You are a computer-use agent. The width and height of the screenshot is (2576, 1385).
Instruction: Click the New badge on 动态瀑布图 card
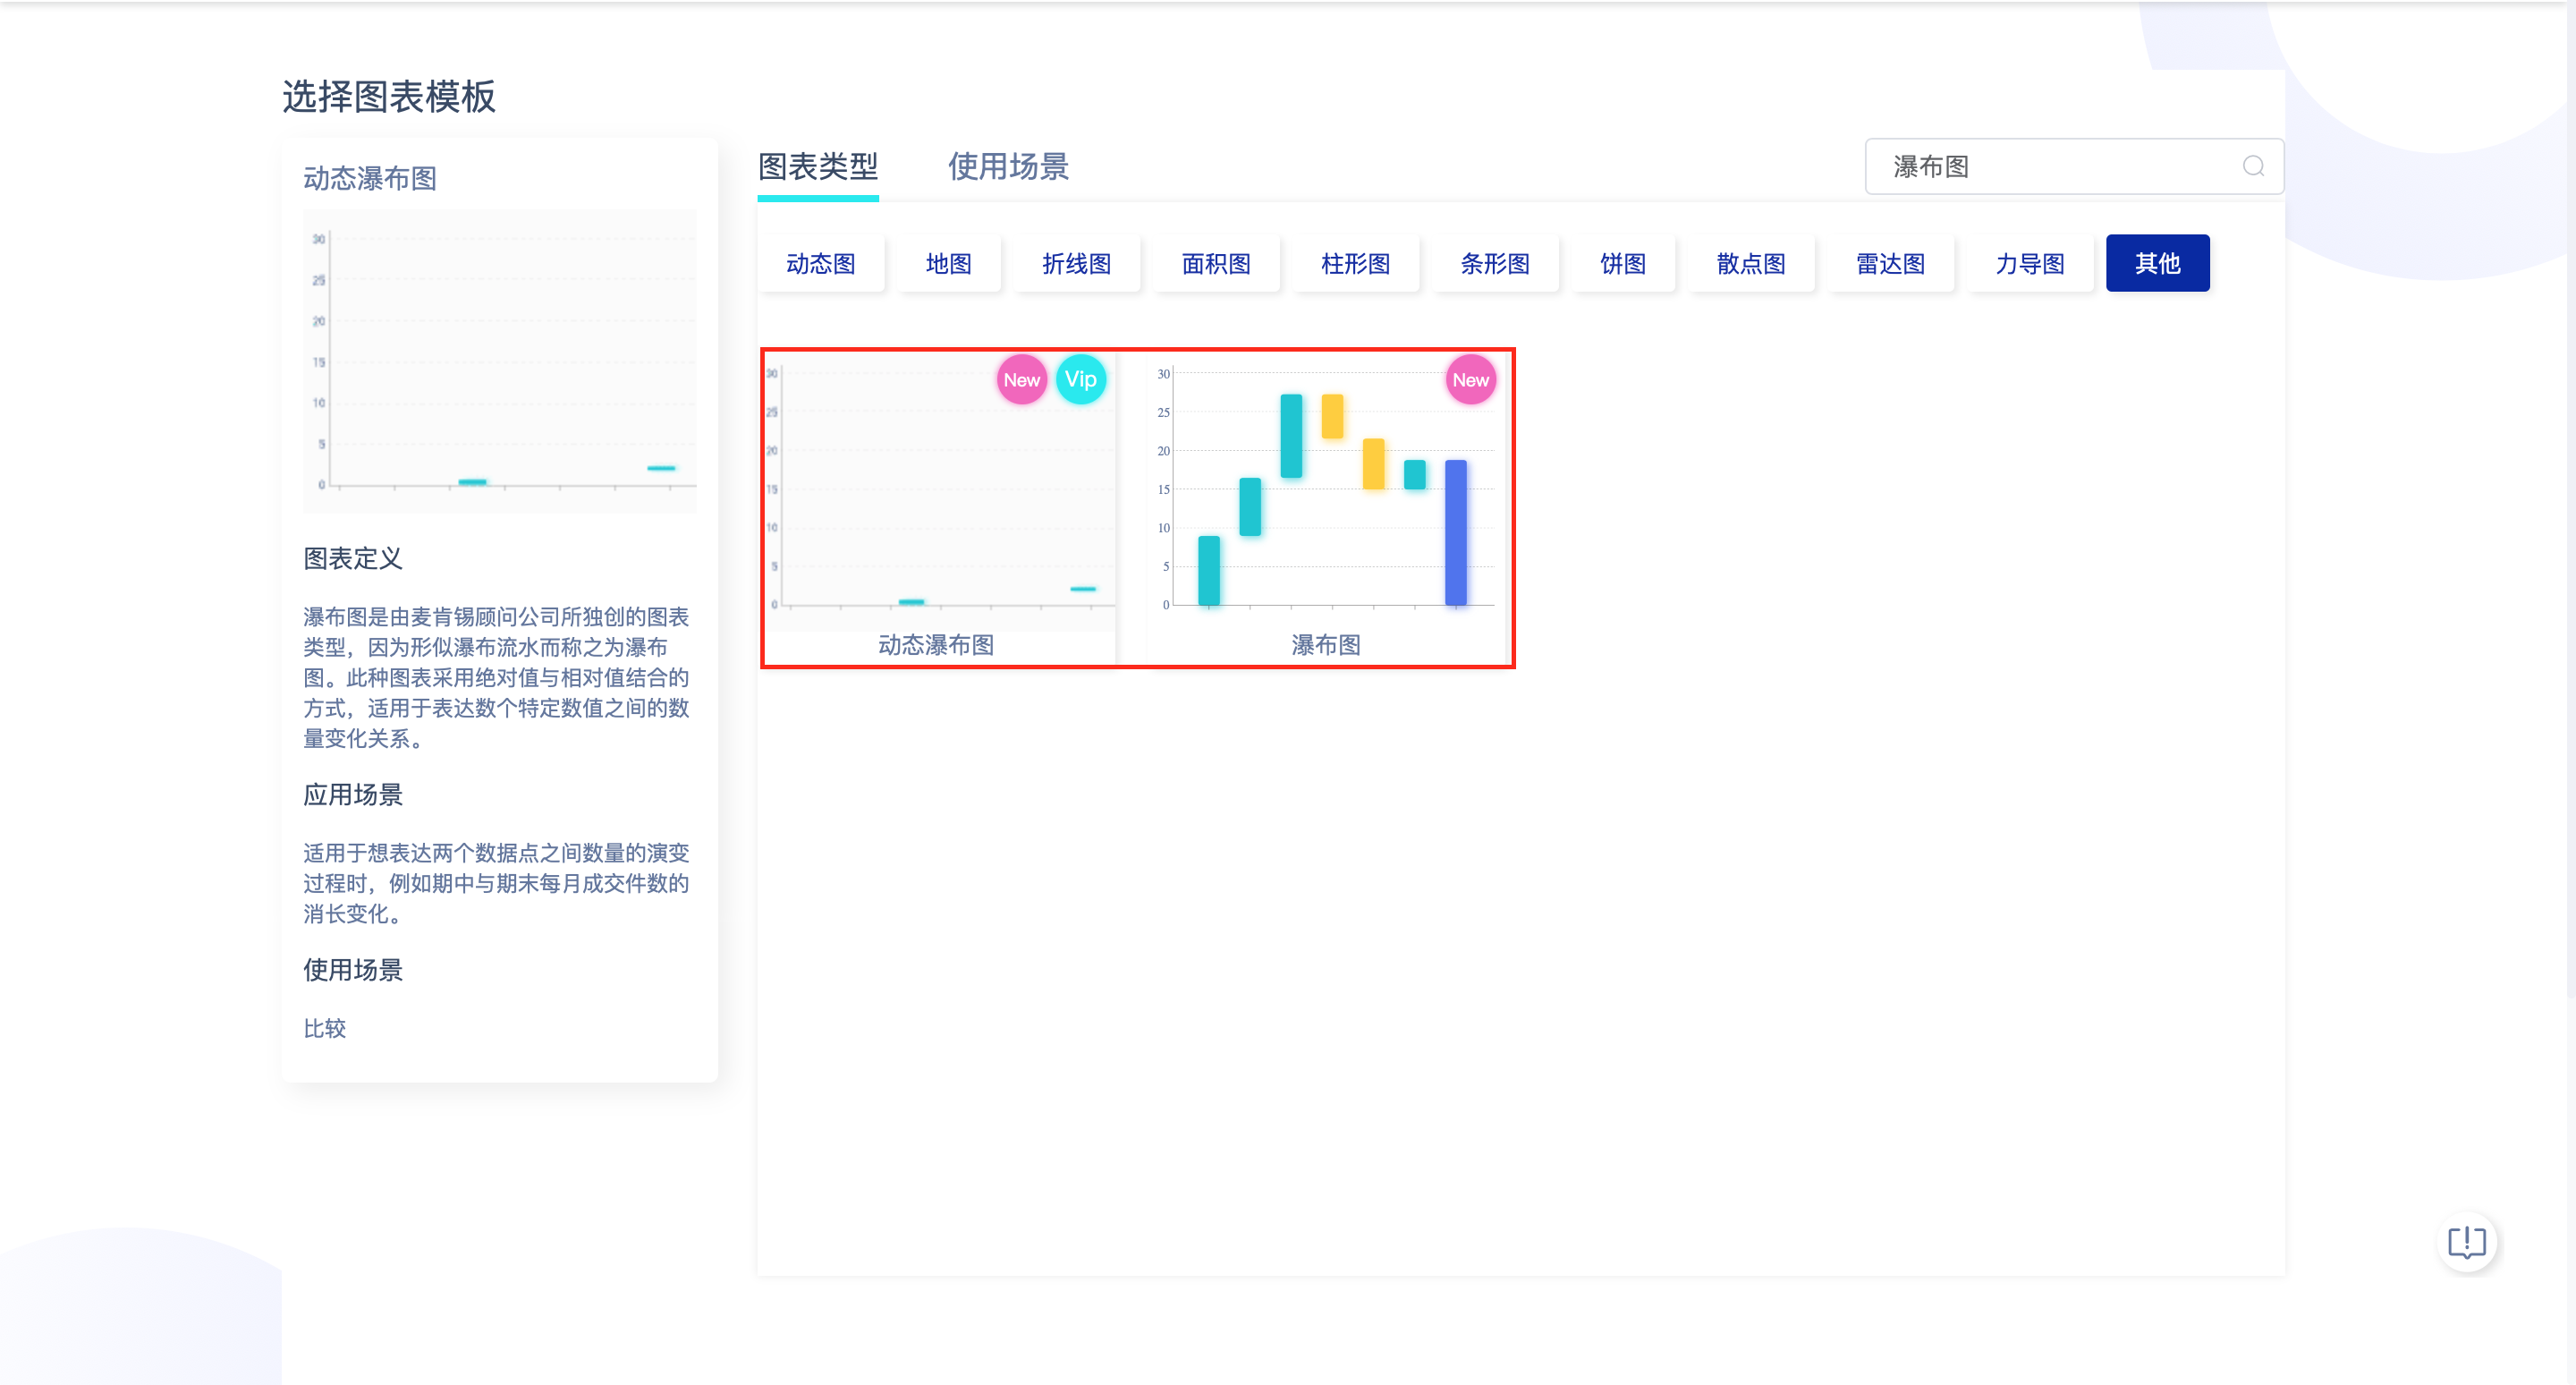(1021, 379)
